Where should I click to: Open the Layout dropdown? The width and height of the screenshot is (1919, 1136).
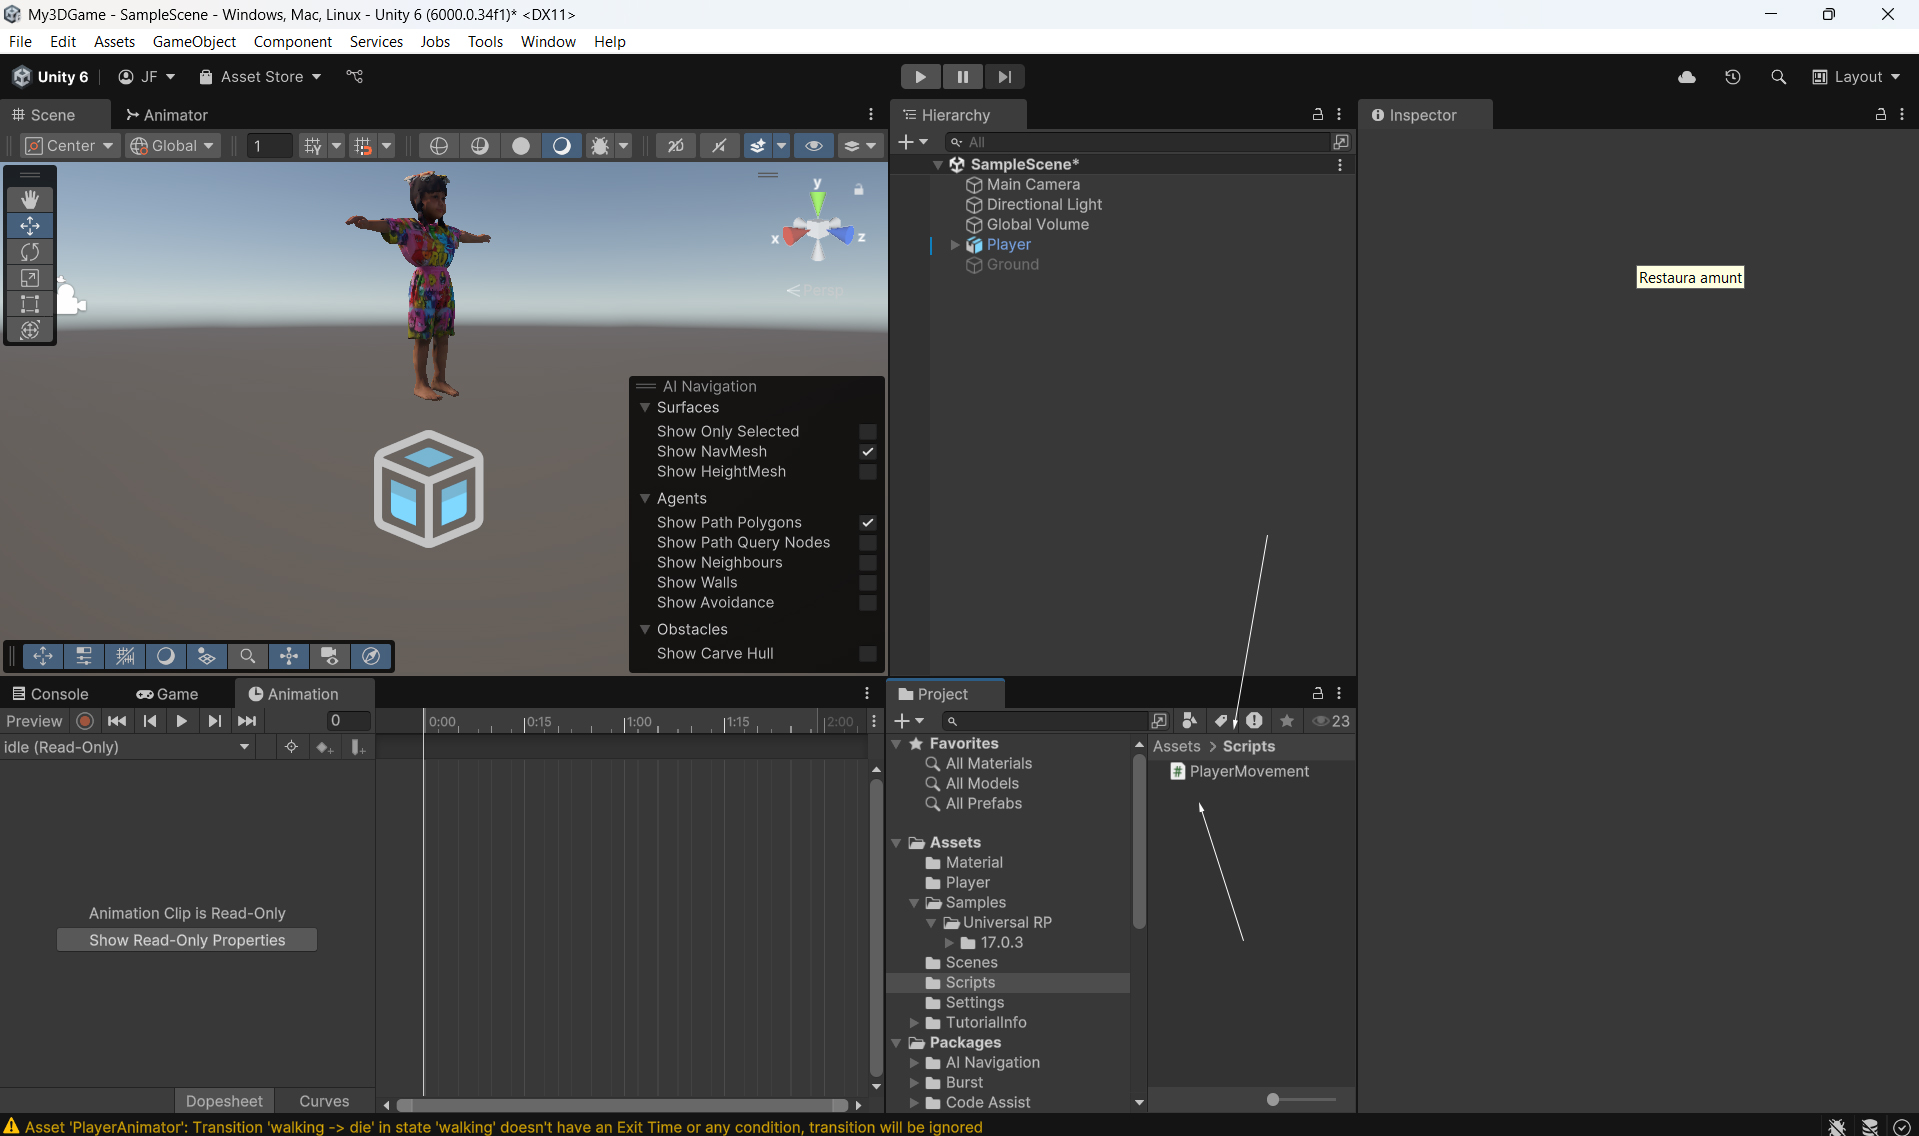coord(1857,77)
